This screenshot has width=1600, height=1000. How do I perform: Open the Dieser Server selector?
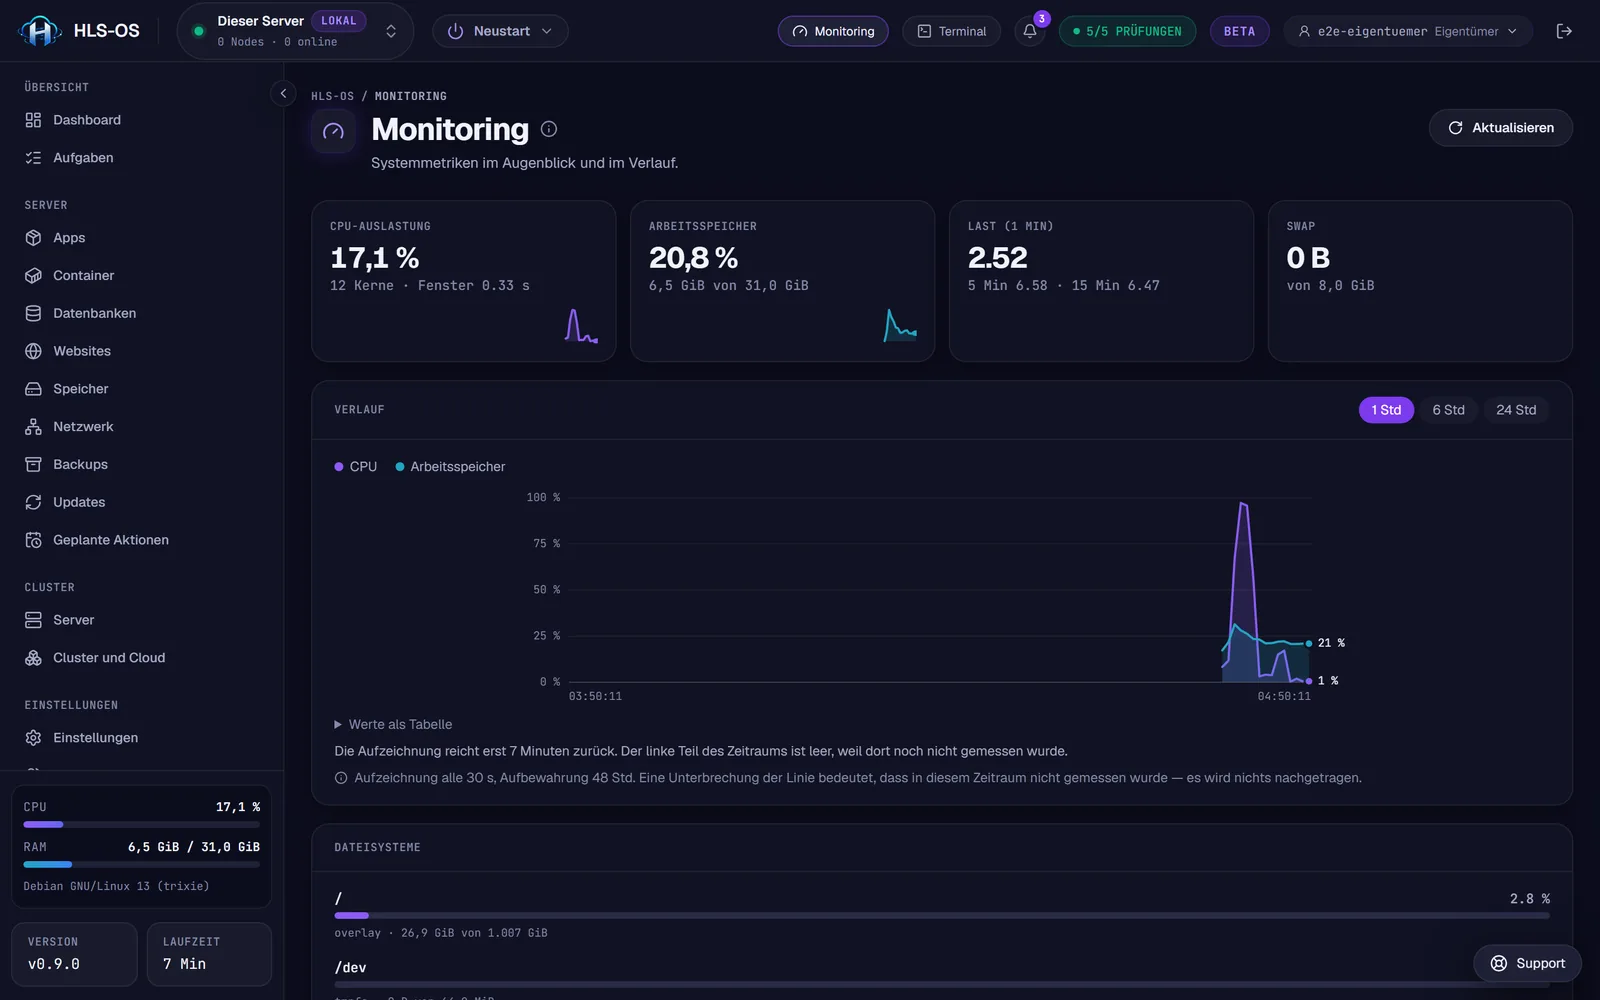[296, 31]
